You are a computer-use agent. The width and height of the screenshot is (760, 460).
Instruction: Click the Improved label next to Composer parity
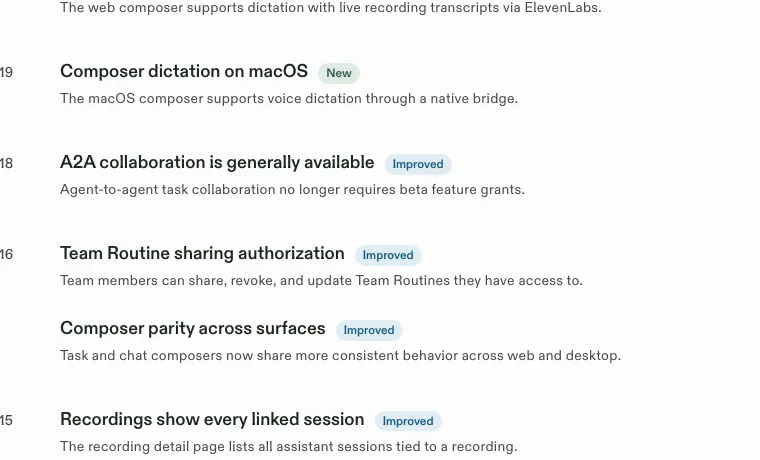[x=369, y=330]
